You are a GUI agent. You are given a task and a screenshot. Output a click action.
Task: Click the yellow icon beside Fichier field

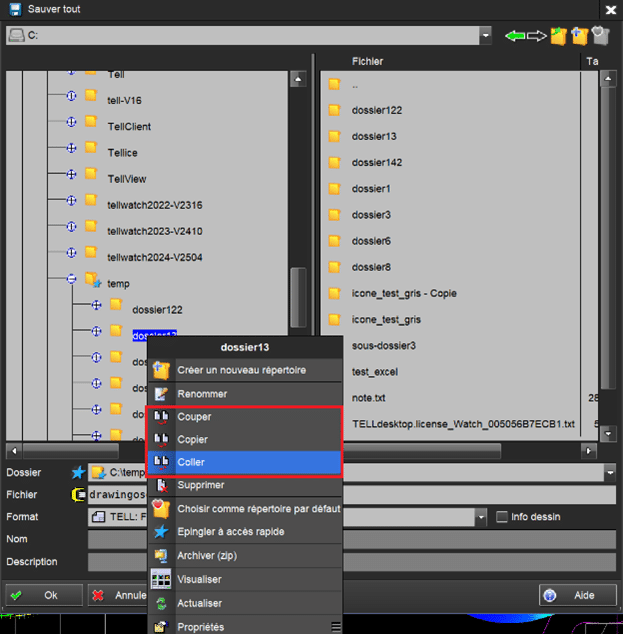(x=79, y=494)
